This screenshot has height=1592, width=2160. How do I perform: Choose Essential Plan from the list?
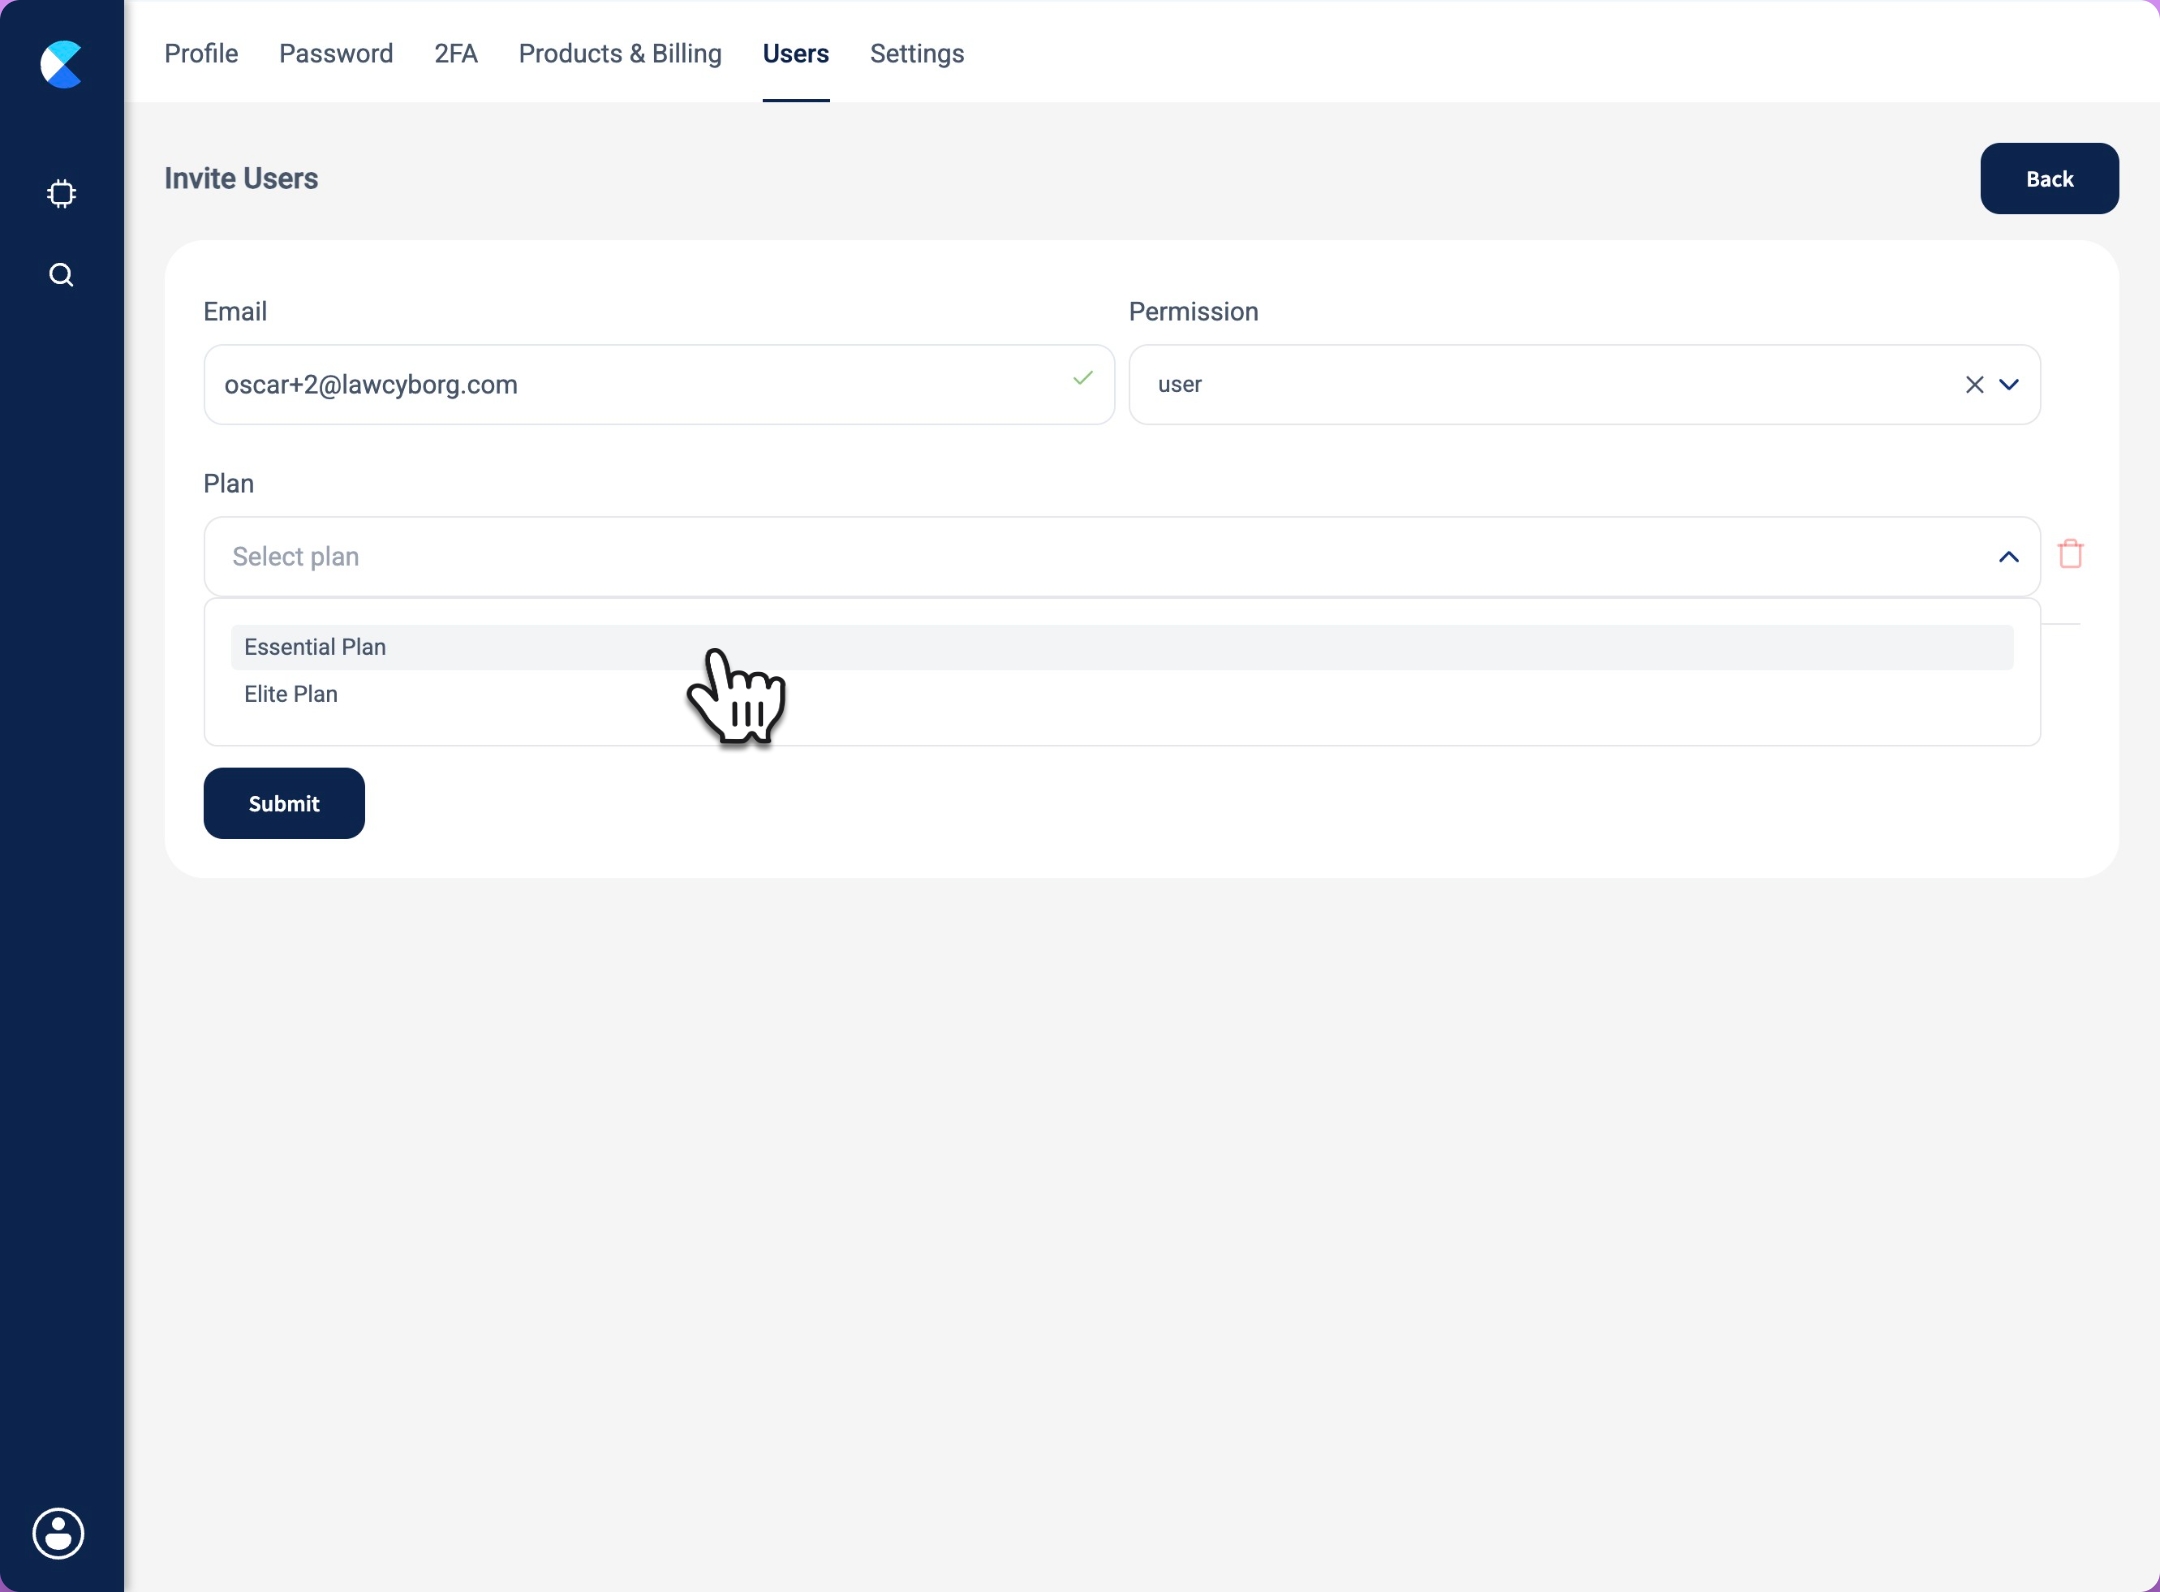tap(315, 647)
